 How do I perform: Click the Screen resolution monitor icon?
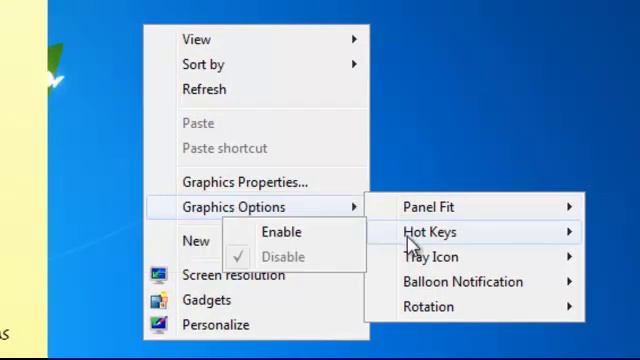pyautogui.click(x=158, y=275)
